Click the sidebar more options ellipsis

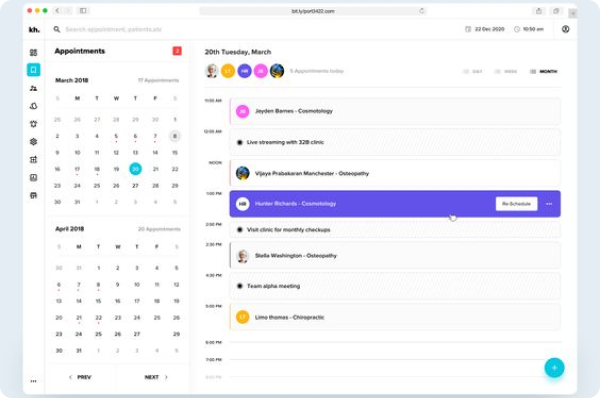point(34,381)
